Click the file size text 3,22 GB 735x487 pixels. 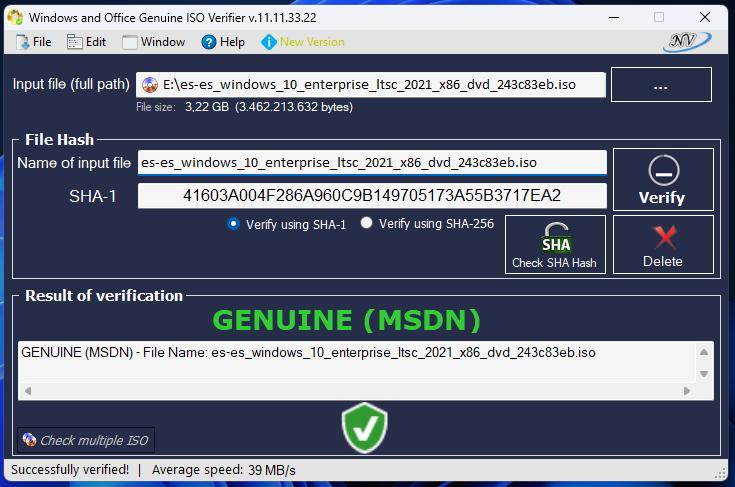269,107
